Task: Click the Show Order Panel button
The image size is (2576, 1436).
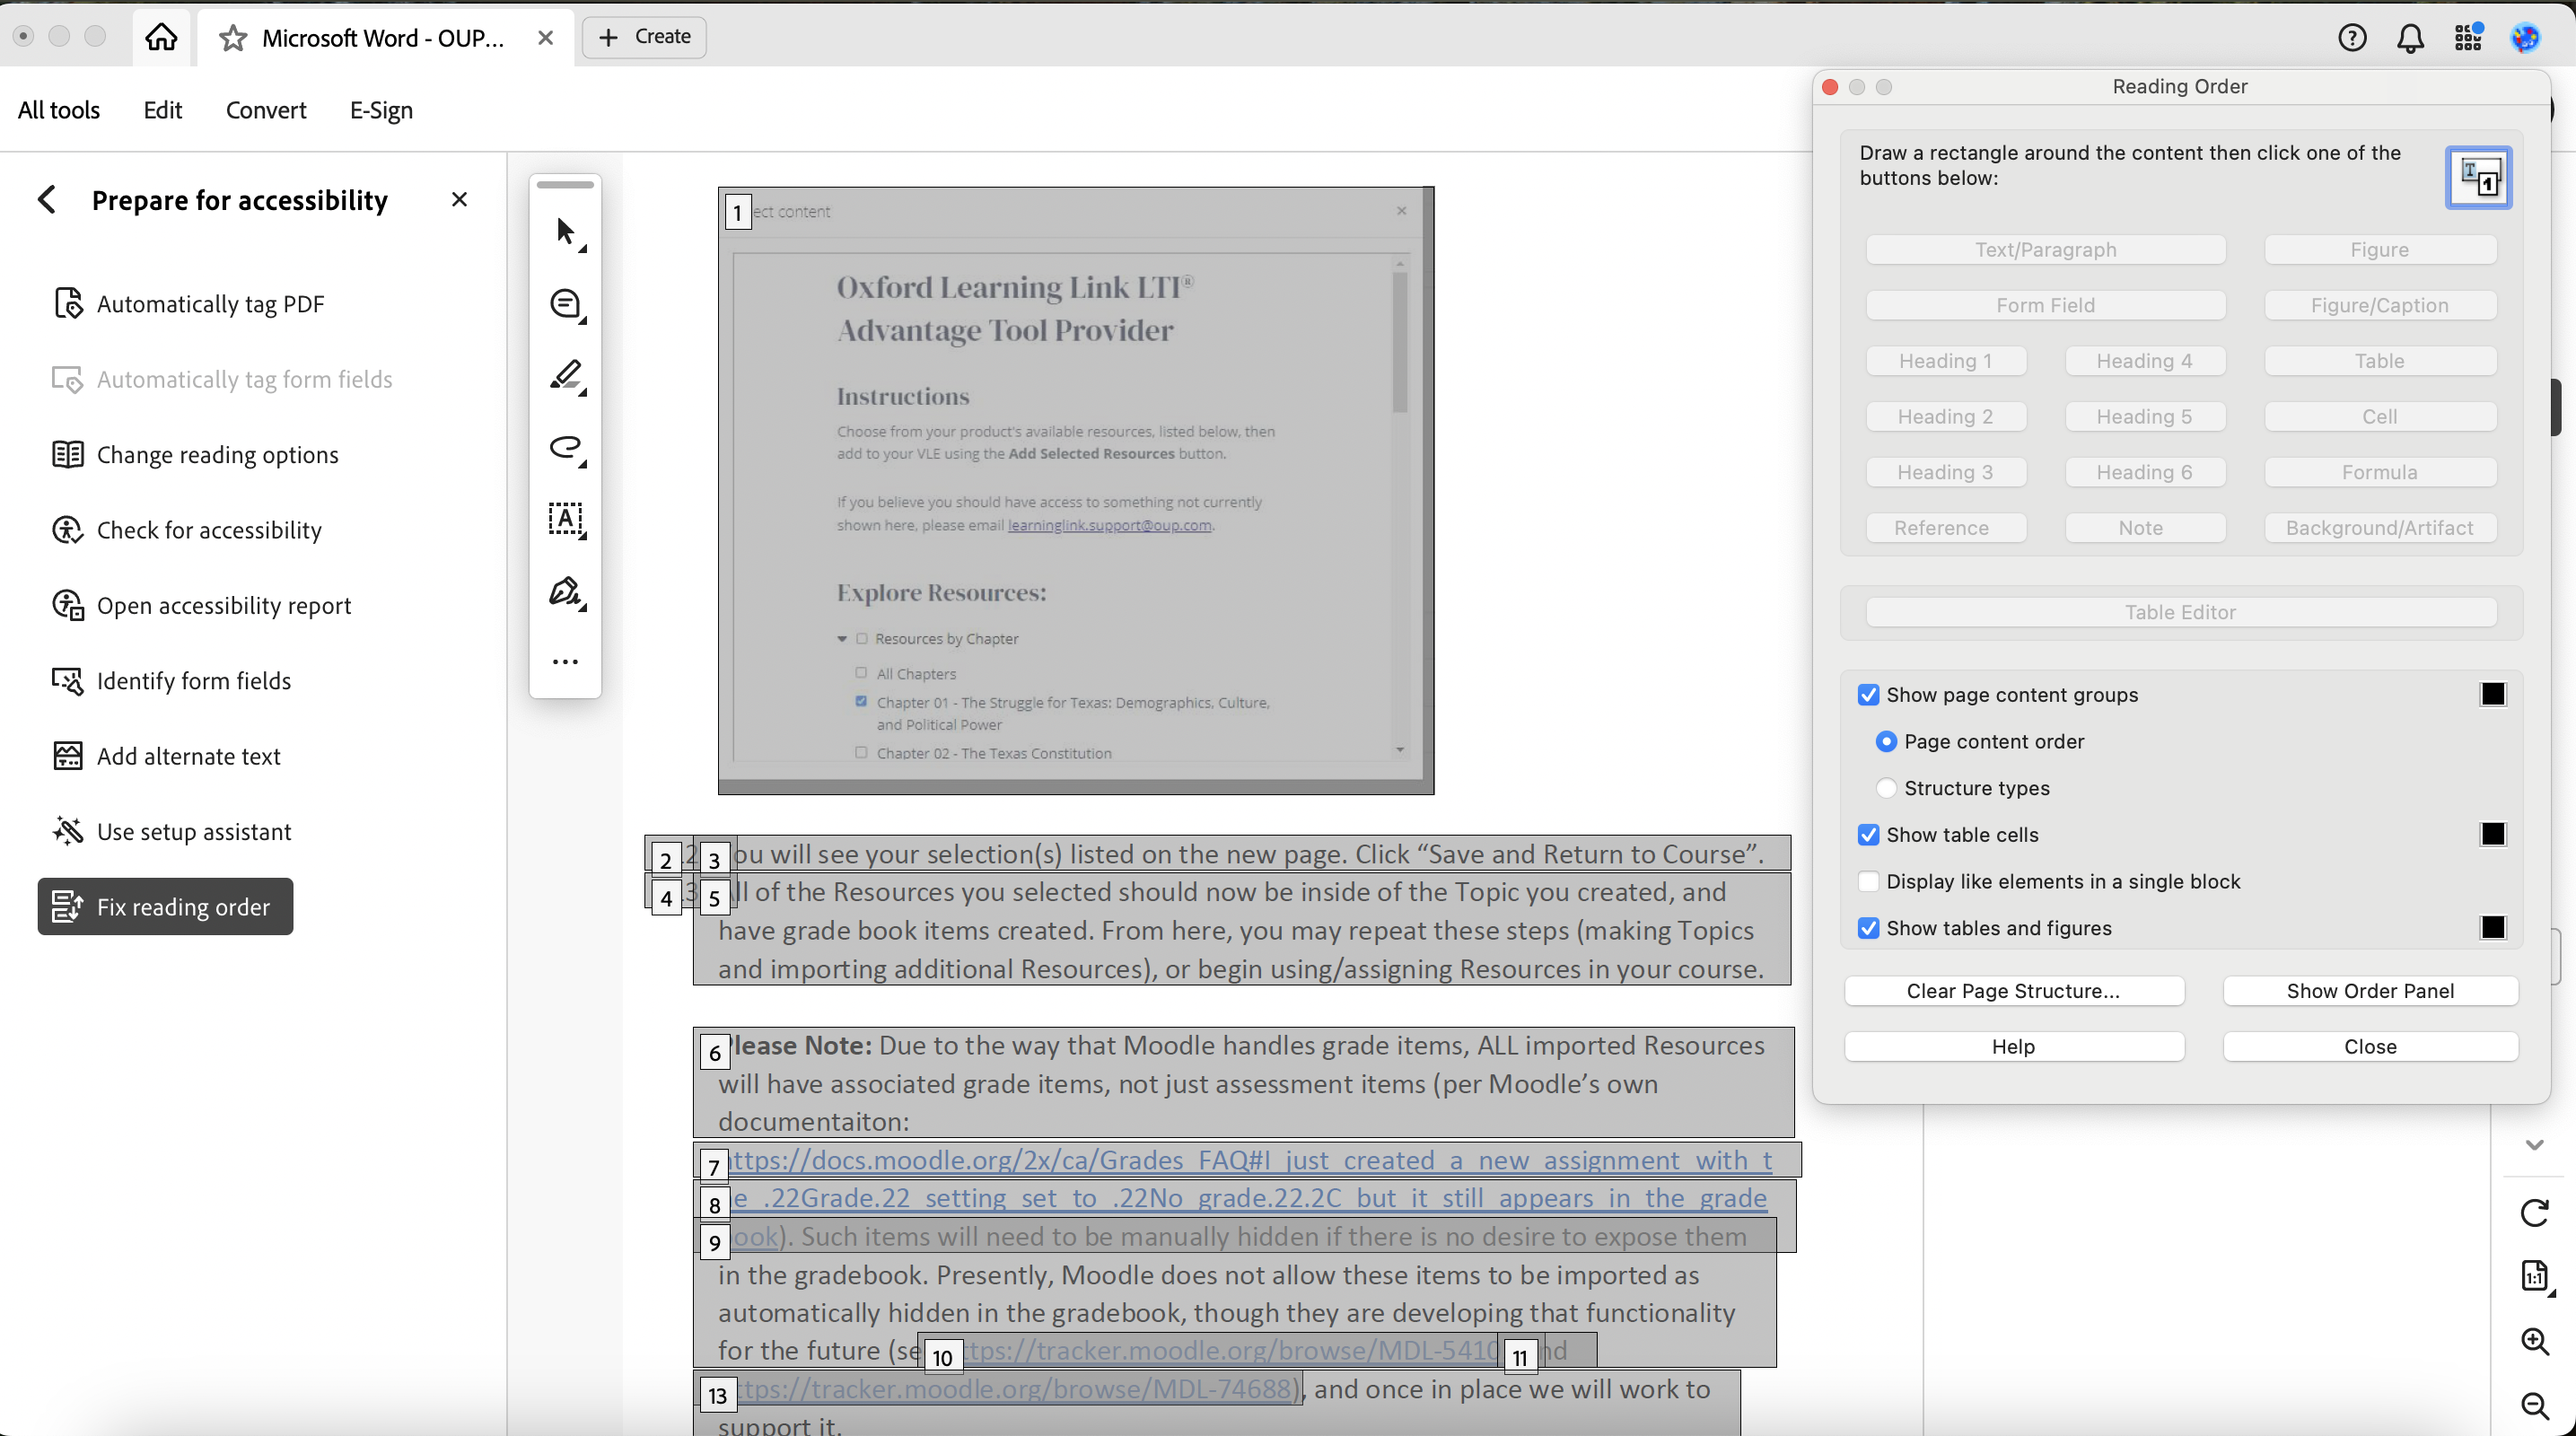Action: click(x=2369, y=991)
